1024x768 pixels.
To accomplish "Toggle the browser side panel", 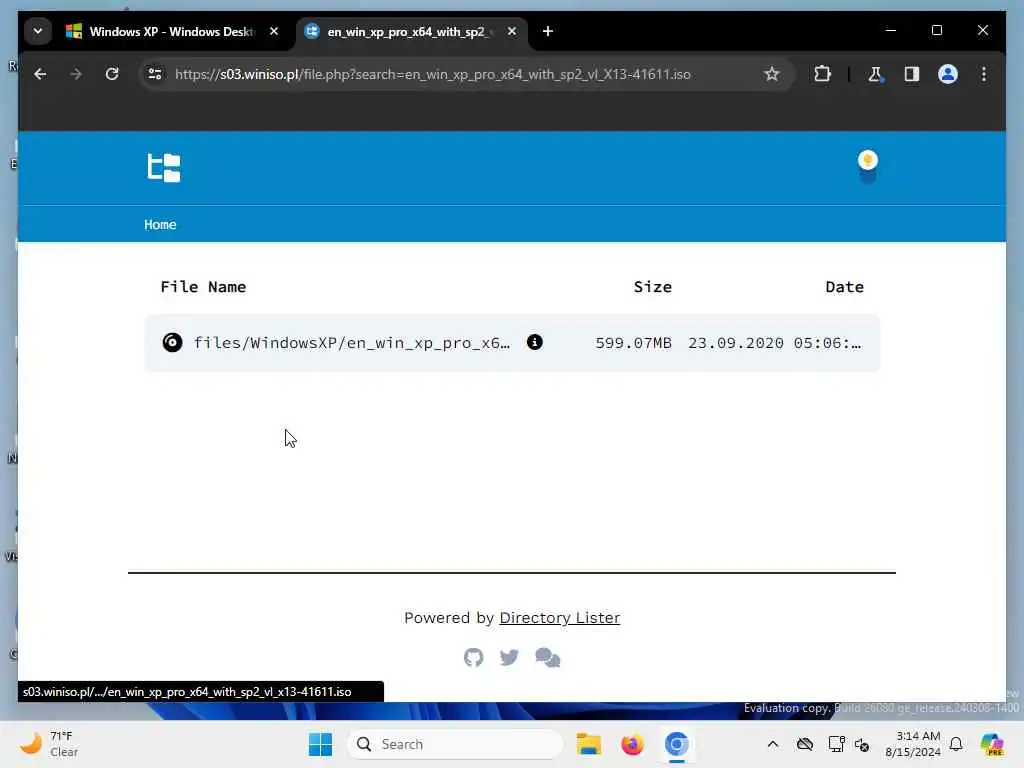I will (912, 74).
